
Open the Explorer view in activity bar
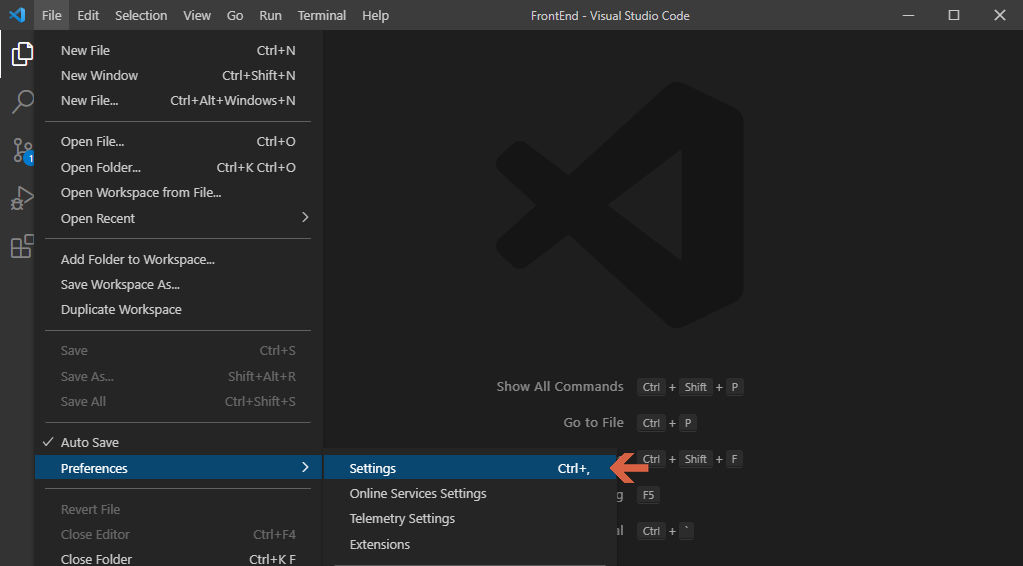point(22,54)
